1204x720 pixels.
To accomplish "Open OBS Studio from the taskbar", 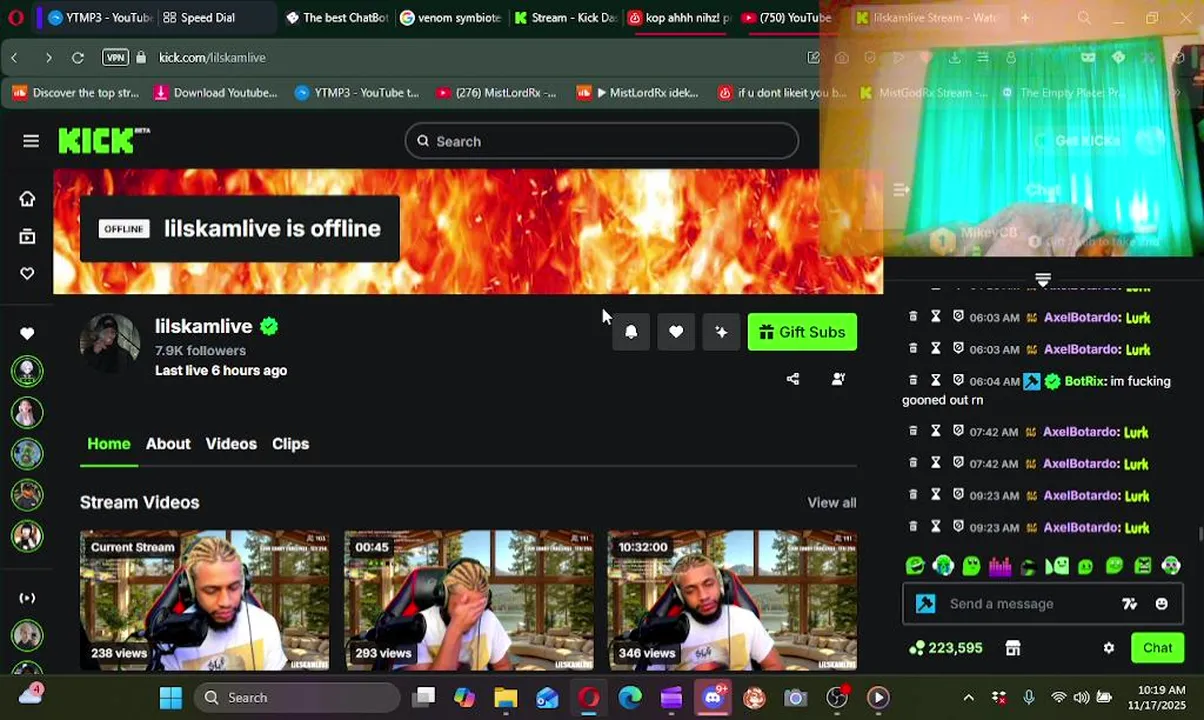I will coord(837,698).
